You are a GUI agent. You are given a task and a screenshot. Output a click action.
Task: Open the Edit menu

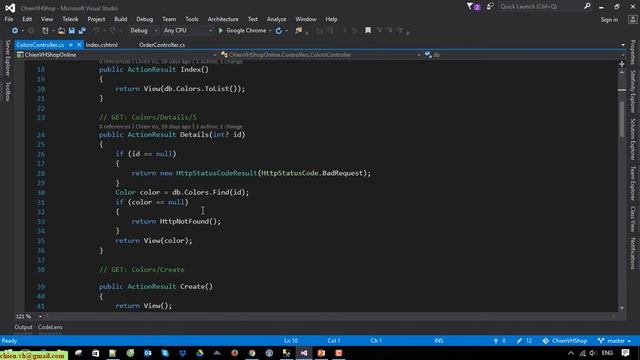pyautogui.click(x=27, y=19)
